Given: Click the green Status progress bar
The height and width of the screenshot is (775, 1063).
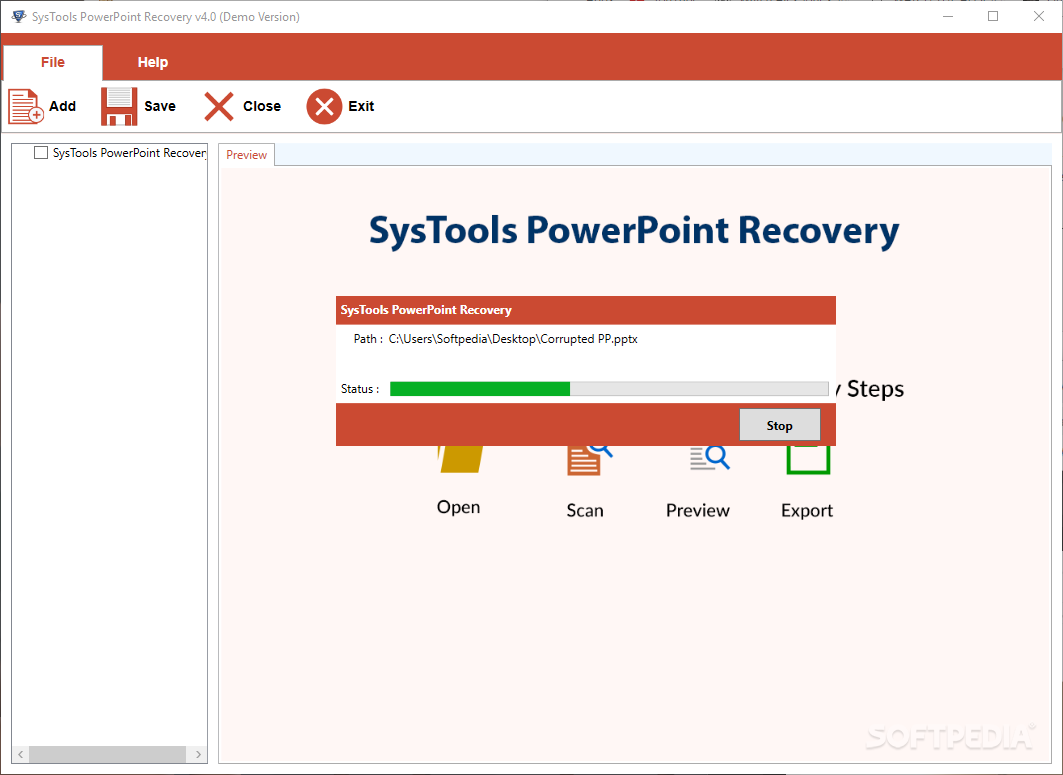Looking at the screenshot, I should 609,389.
